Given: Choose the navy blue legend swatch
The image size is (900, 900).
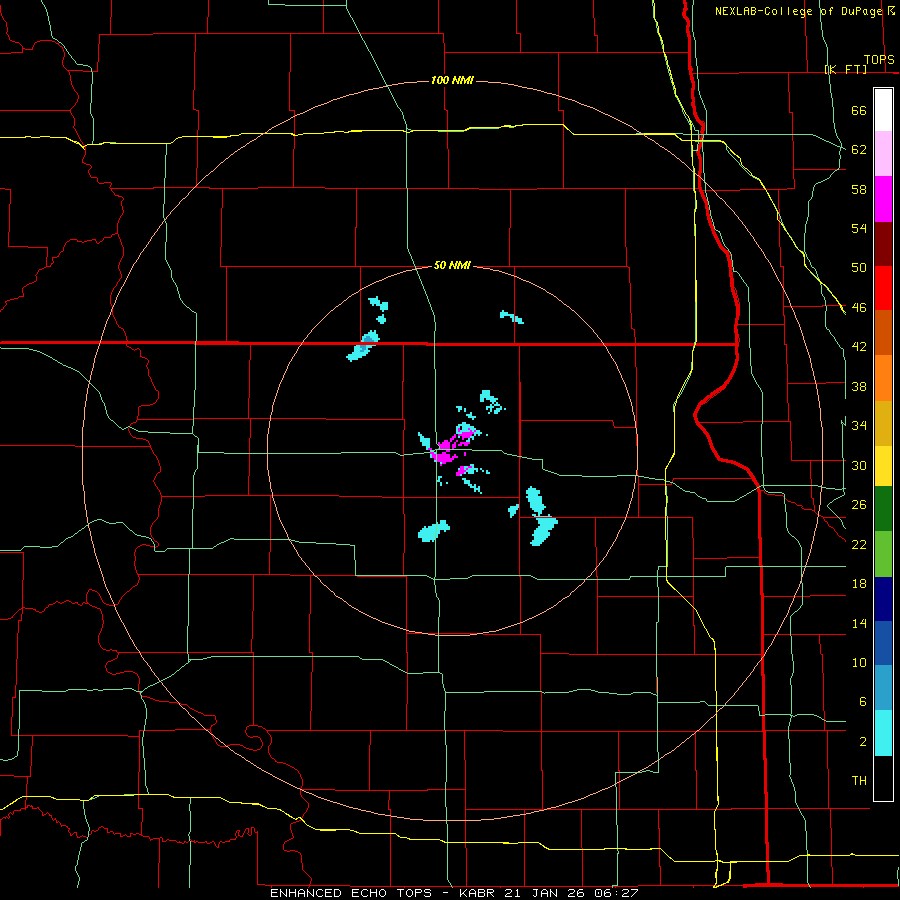Looking at the screenshot, I should coord(883,599).
